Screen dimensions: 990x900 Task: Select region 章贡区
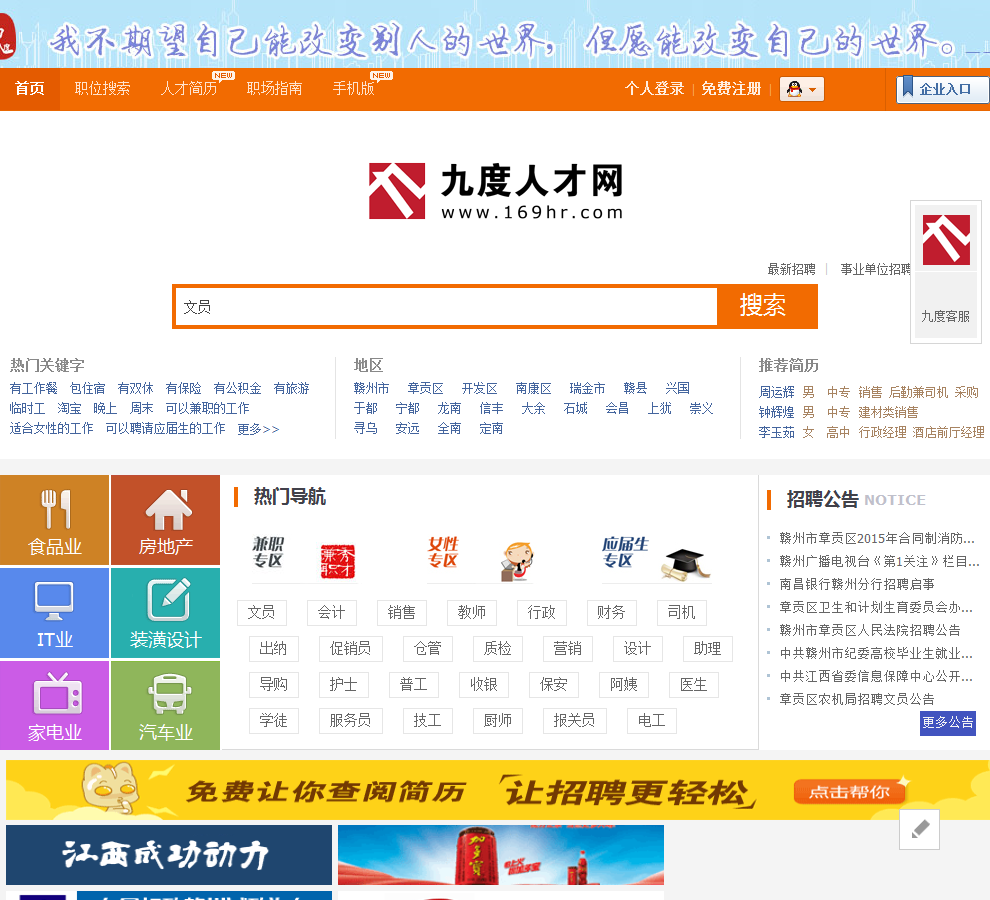tap(426, 388)
